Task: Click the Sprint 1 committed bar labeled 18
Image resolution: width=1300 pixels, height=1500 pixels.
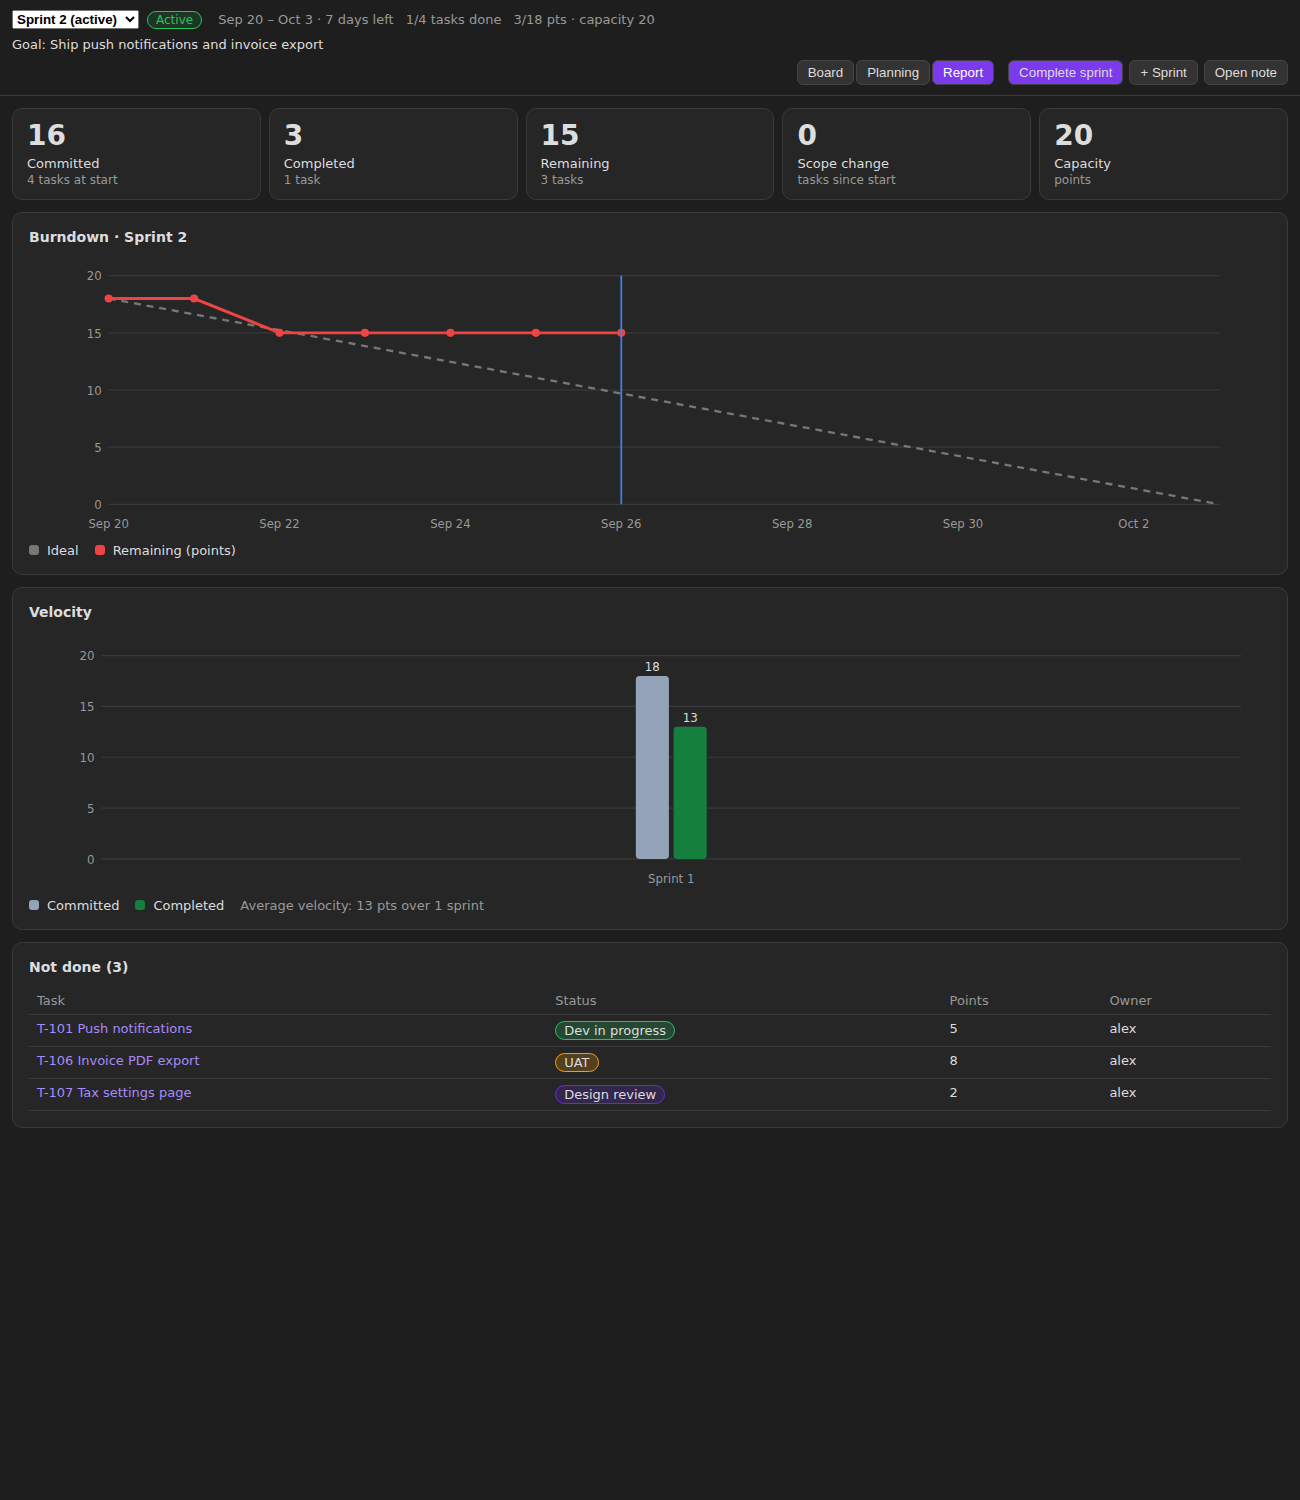Action: click(x=652, y=767)
